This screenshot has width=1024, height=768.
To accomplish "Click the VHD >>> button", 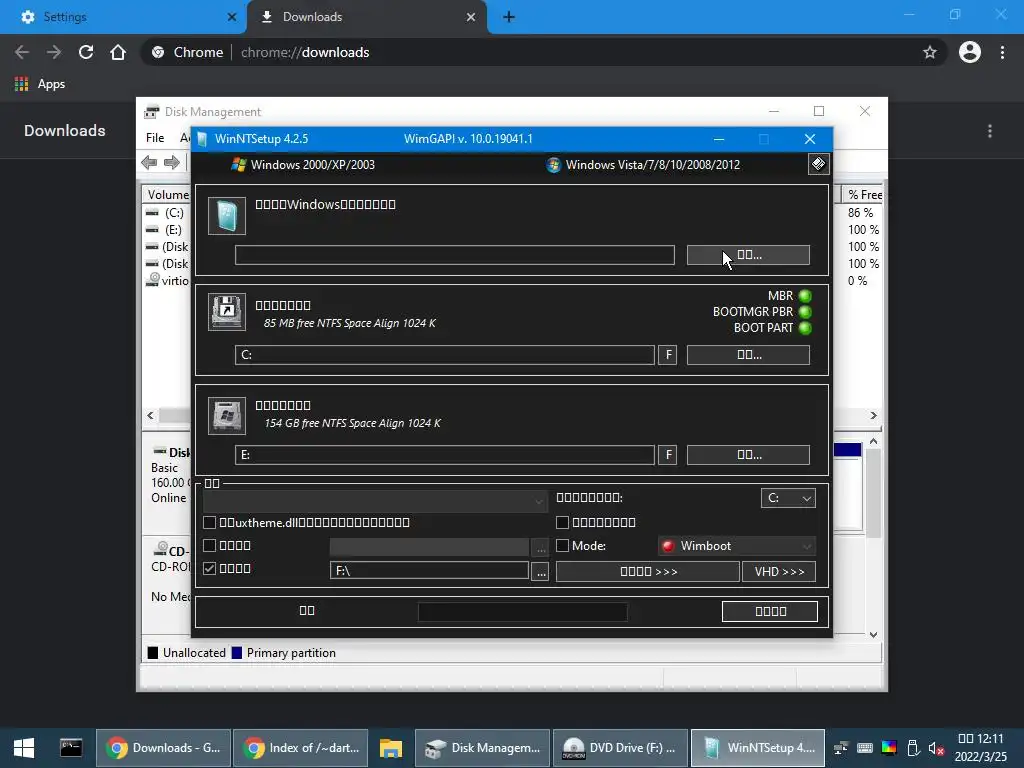I will (x=779, y=571).
